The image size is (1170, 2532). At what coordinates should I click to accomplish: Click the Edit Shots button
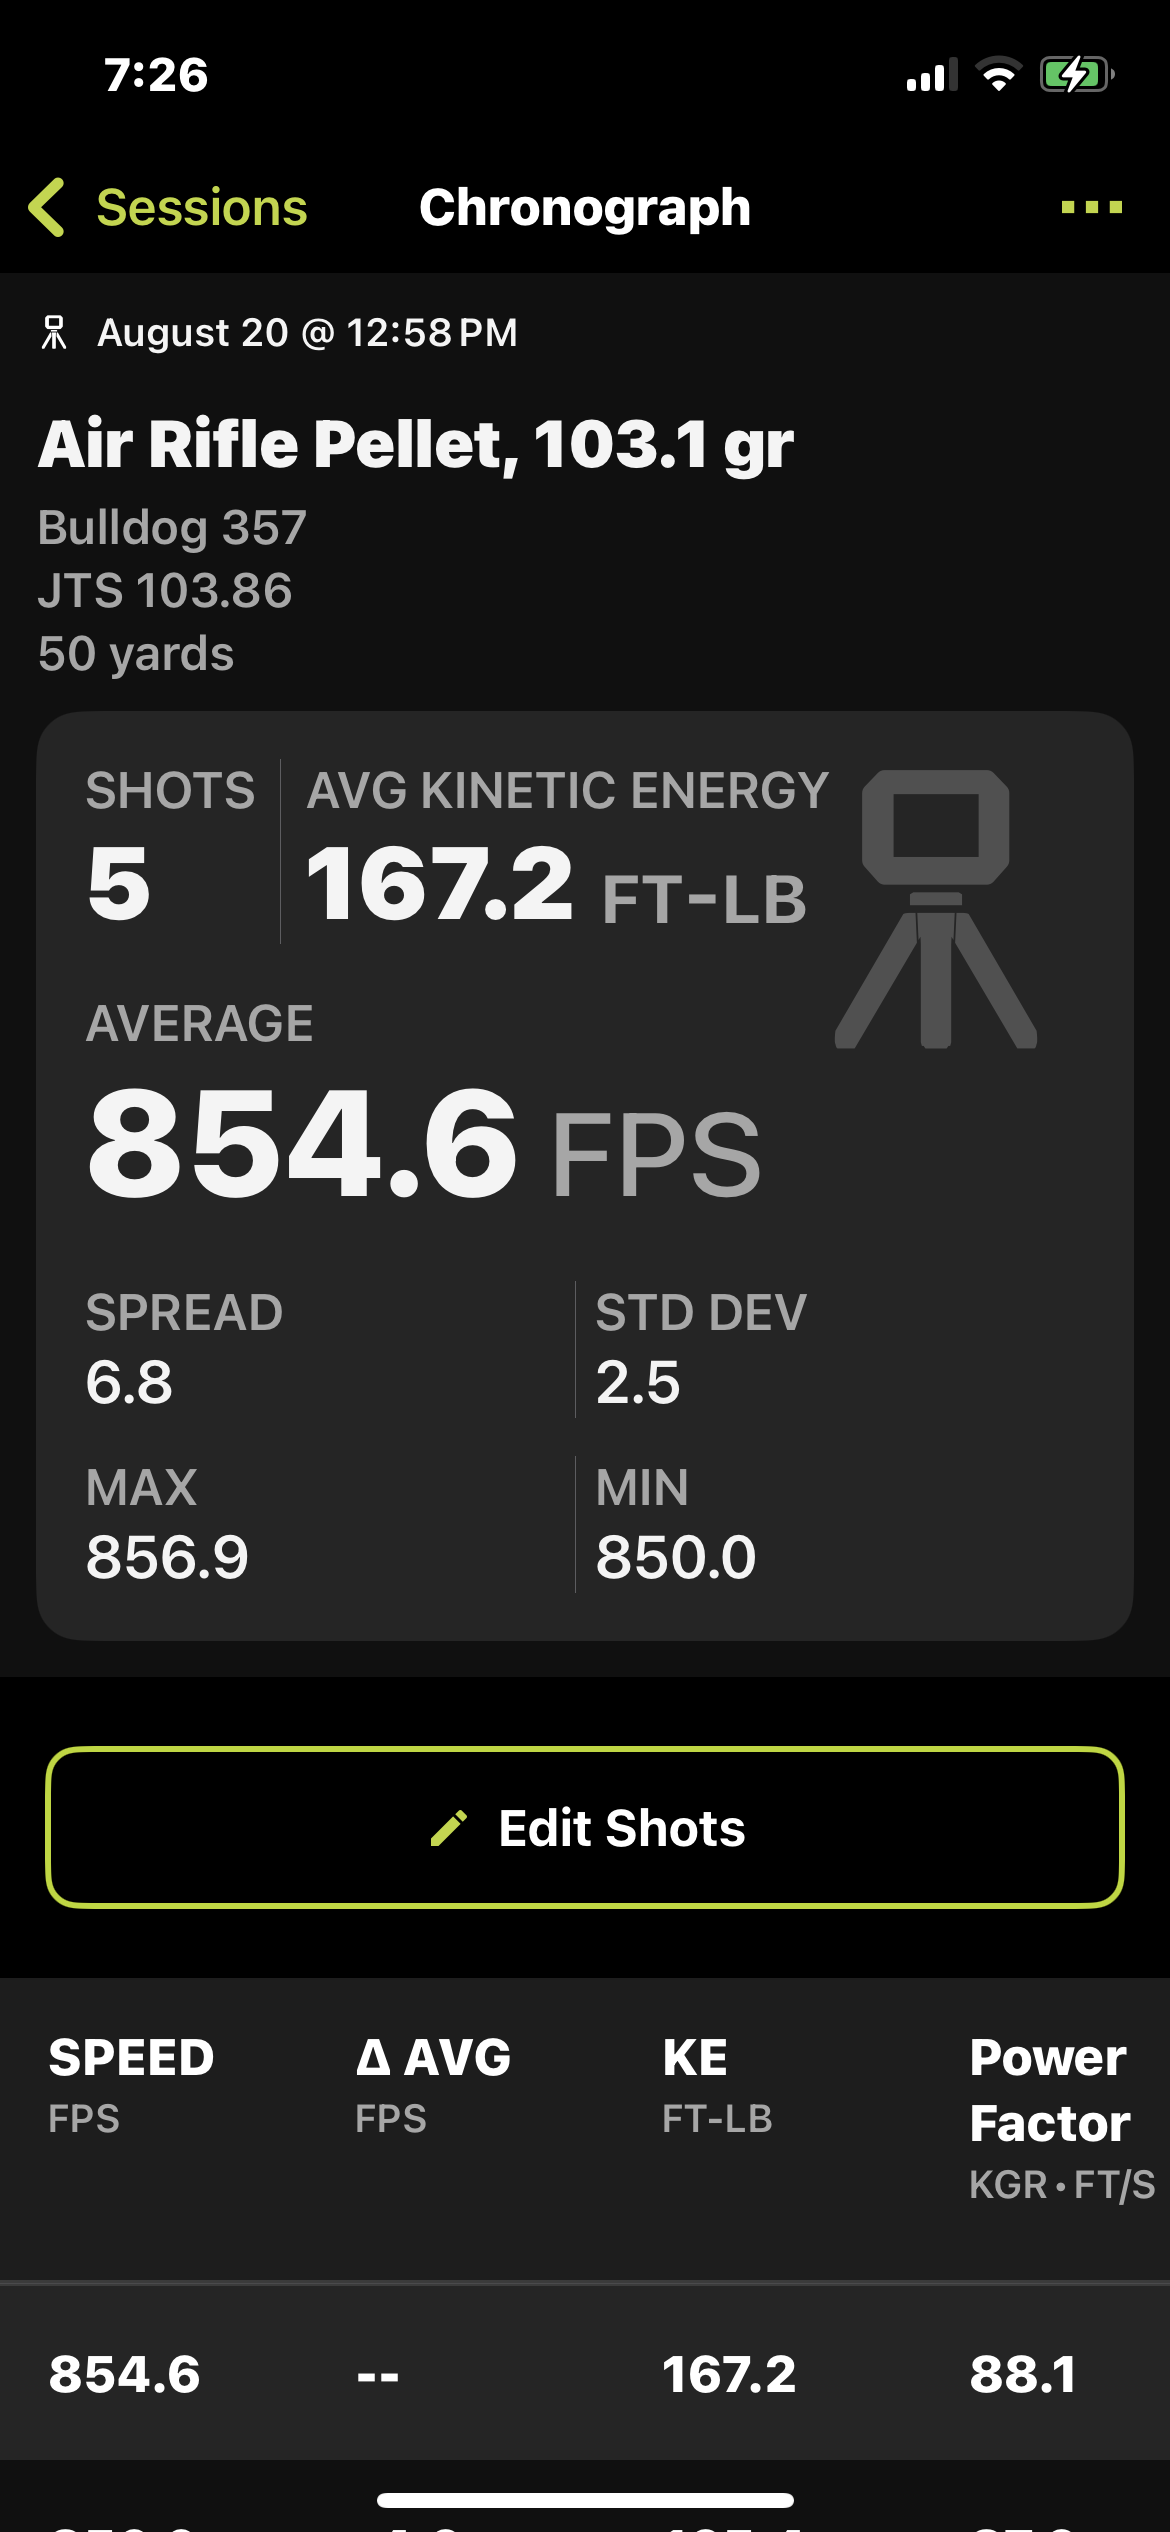point(585,1828)
